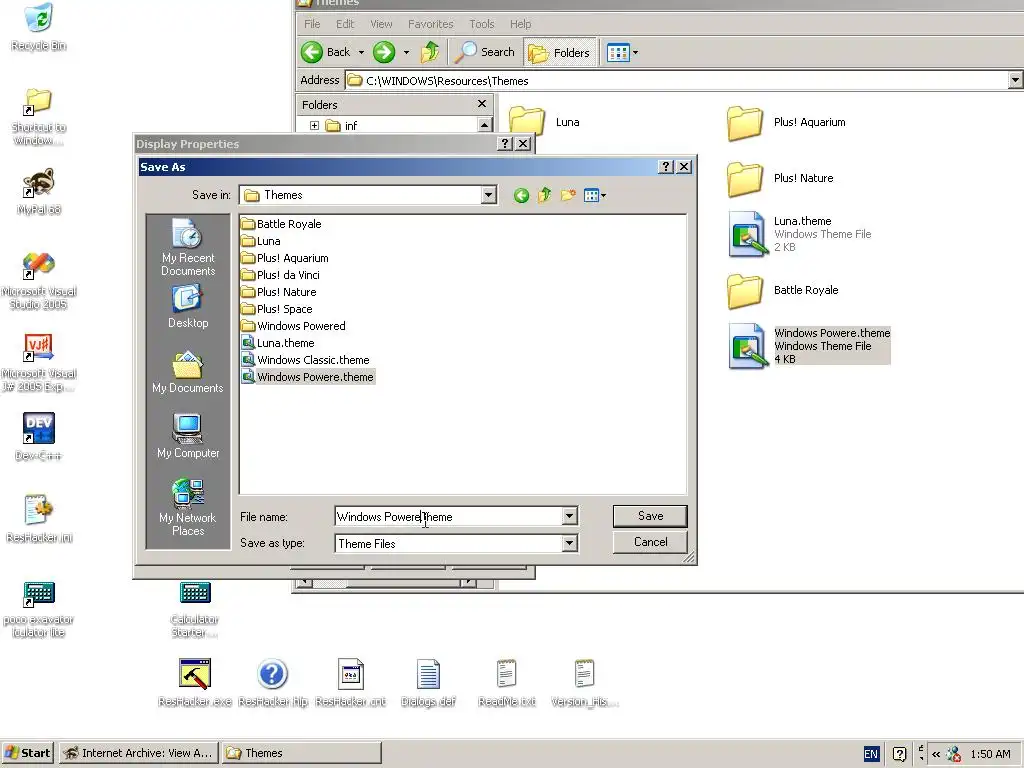Switch to Themes taskbar button
The width and height of the screenshot is (1024, 768).
(301, 753)
